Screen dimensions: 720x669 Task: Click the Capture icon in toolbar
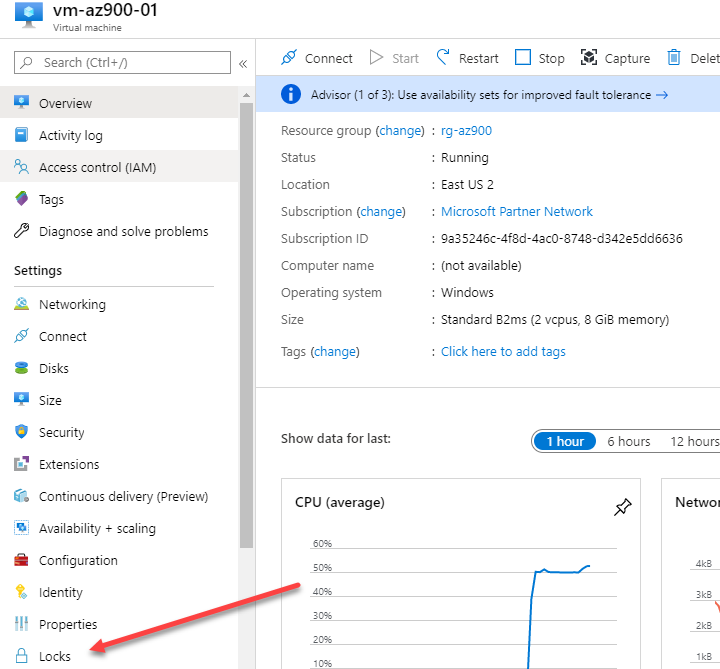[x=589, y=58]
